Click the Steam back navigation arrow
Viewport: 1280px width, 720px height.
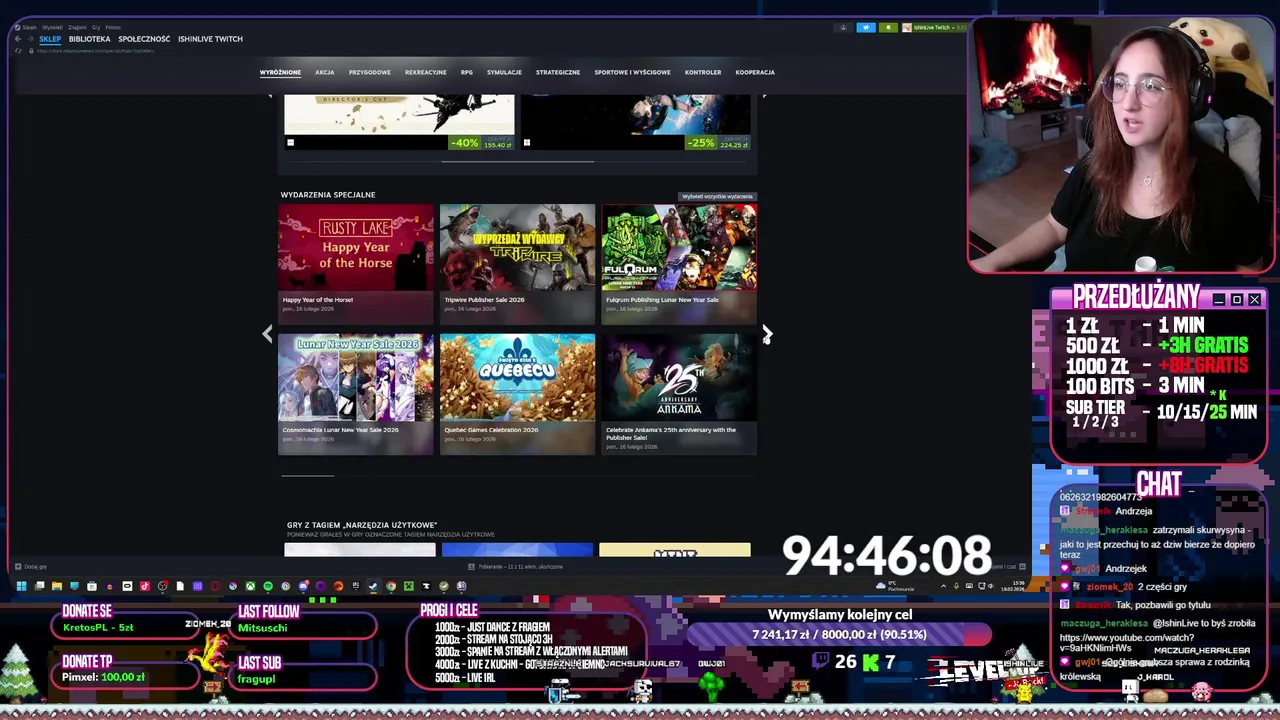pos(18,39)
